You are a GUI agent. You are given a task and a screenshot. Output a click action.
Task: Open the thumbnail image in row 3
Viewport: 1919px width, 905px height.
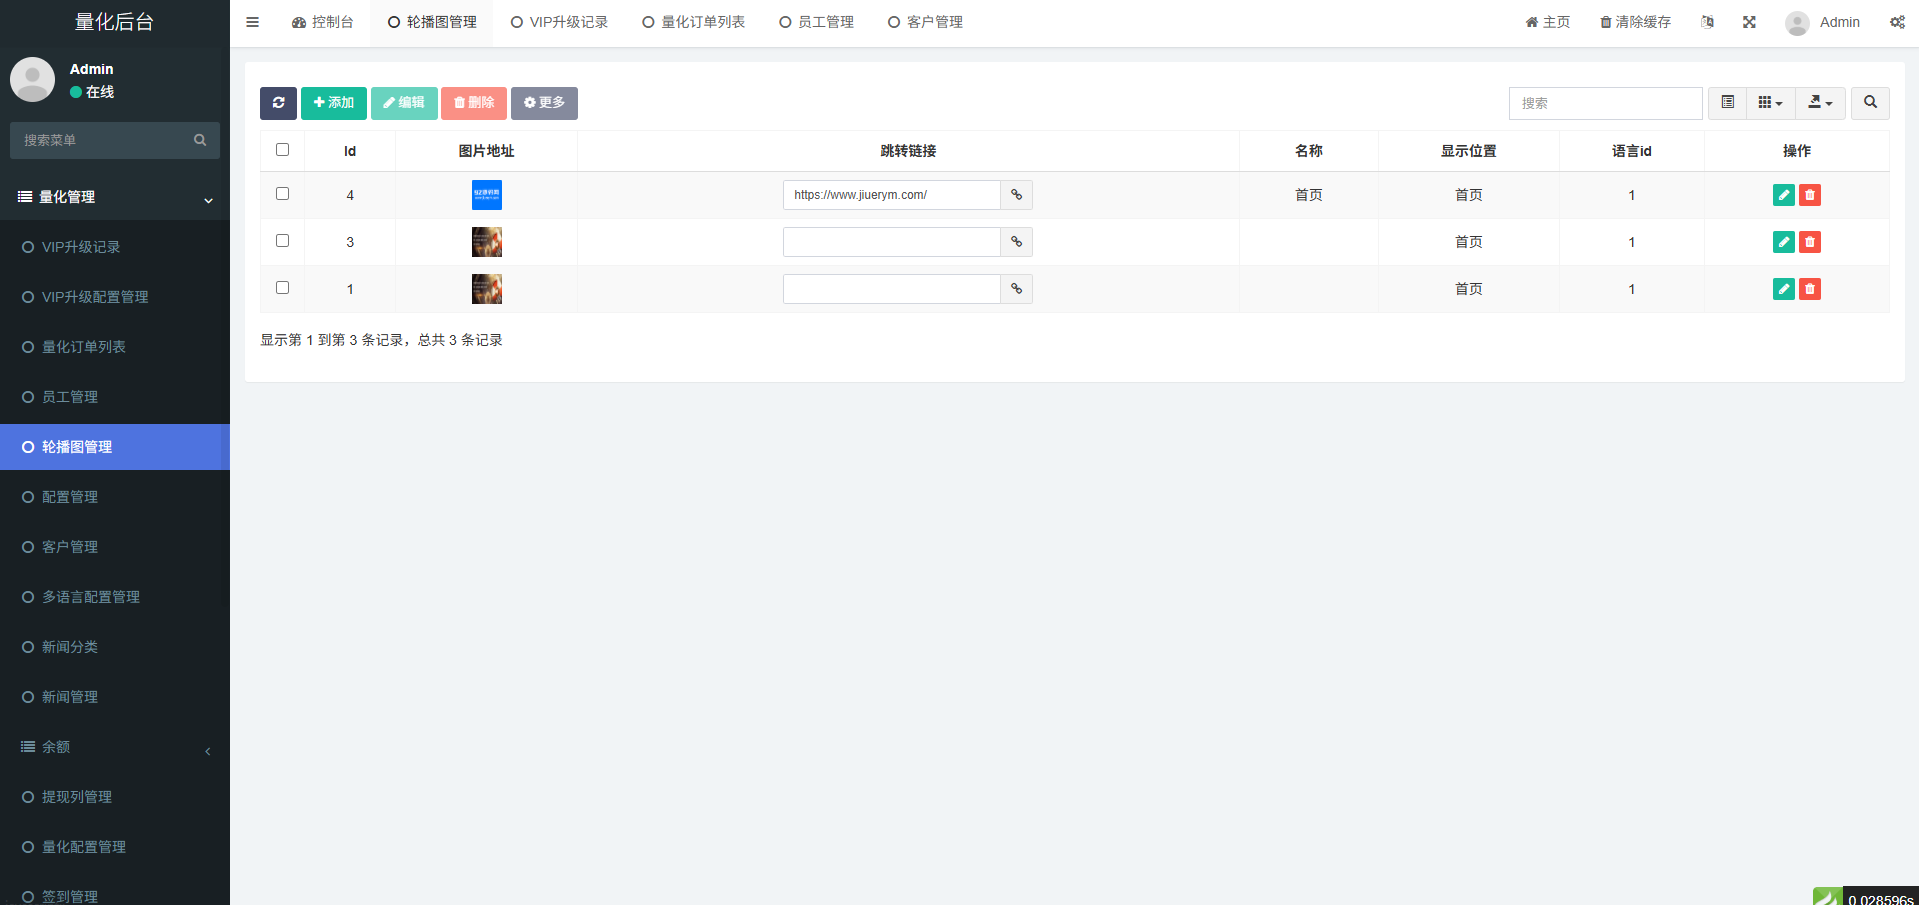pyautogui.click(x=487, y=242)
